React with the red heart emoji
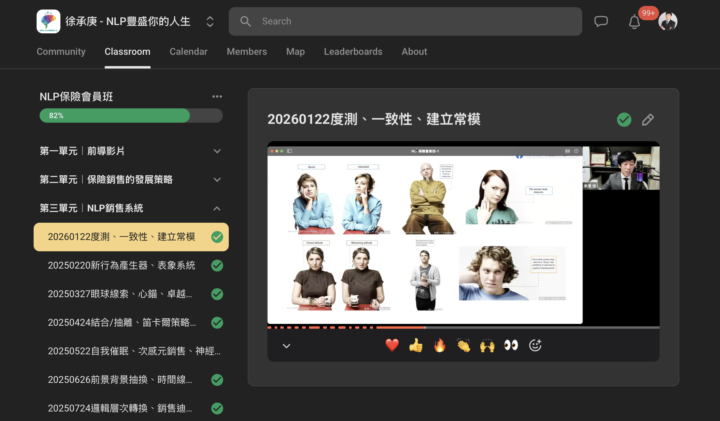The image size is (720, 421). (392, 345)
